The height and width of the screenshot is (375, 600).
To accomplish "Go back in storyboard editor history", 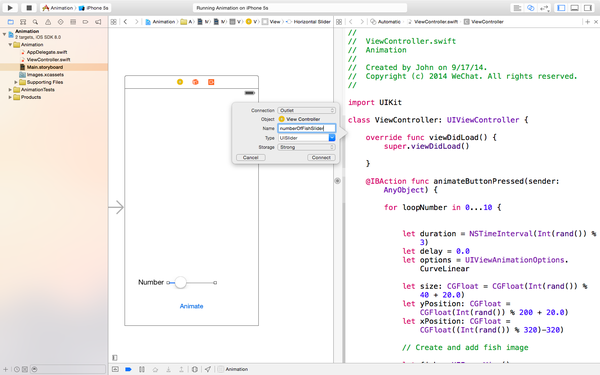I will pyautogui.click(x=126, y=22).
